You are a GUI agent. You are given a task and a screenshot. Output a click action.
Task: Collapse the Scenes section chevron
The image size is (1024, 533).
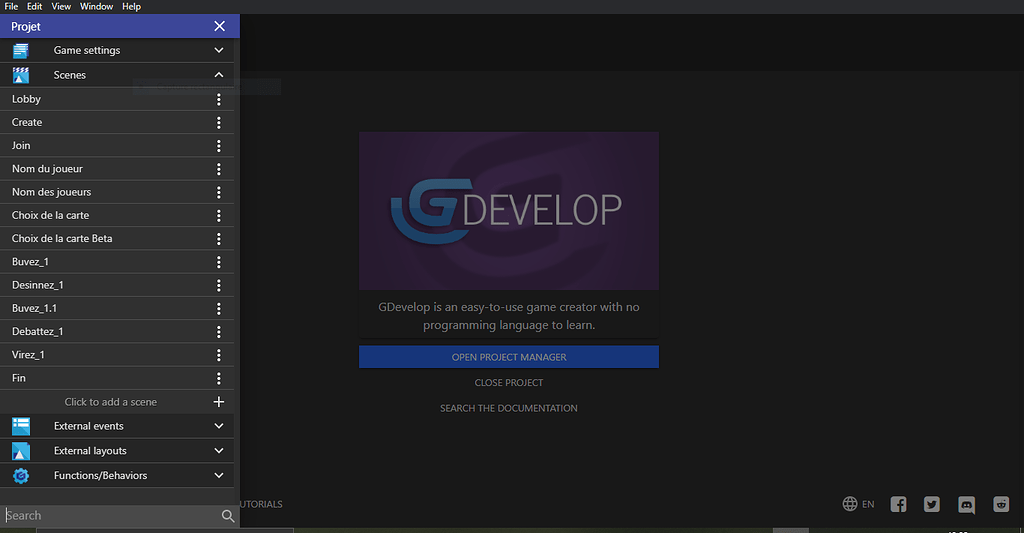point(219,75)
